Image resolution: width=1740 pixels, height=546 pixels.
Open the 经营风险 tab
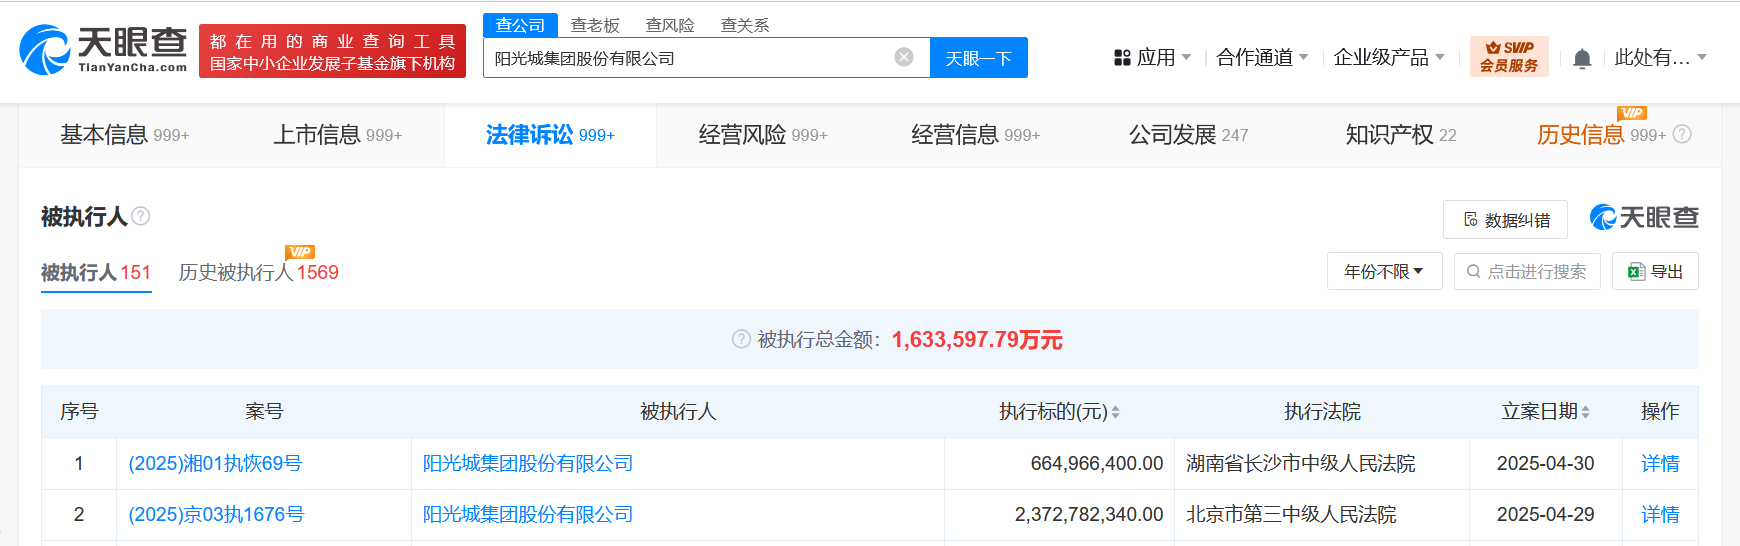coord(763,135)
